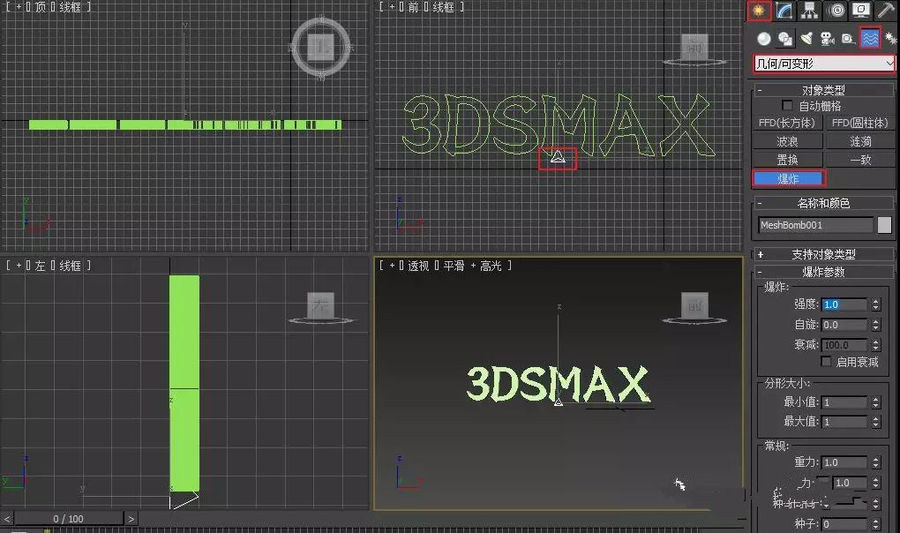900x533 pixels.
Task: Open the Hierarchy command panel tab
Action: [809, 10]
